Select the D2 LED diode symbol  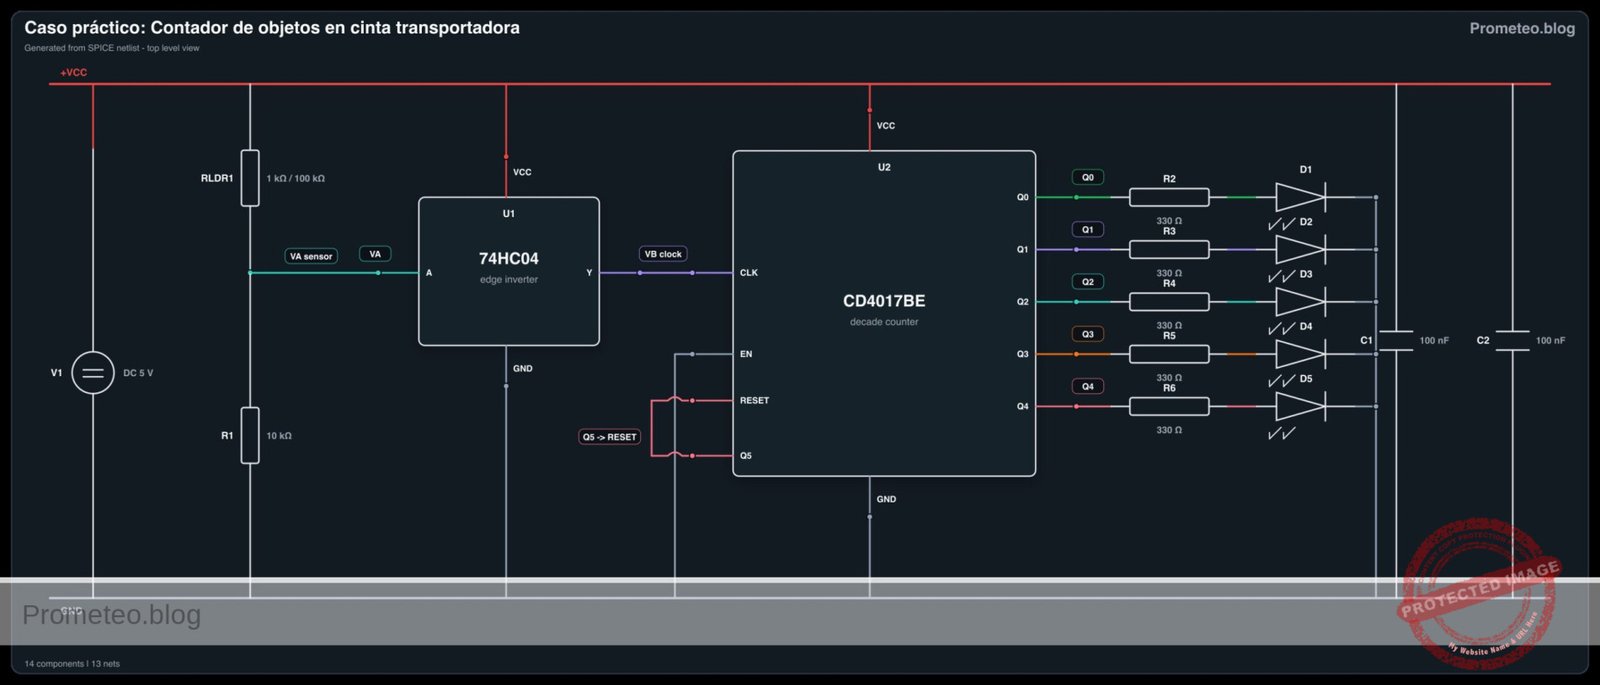tap(1300, 249)
